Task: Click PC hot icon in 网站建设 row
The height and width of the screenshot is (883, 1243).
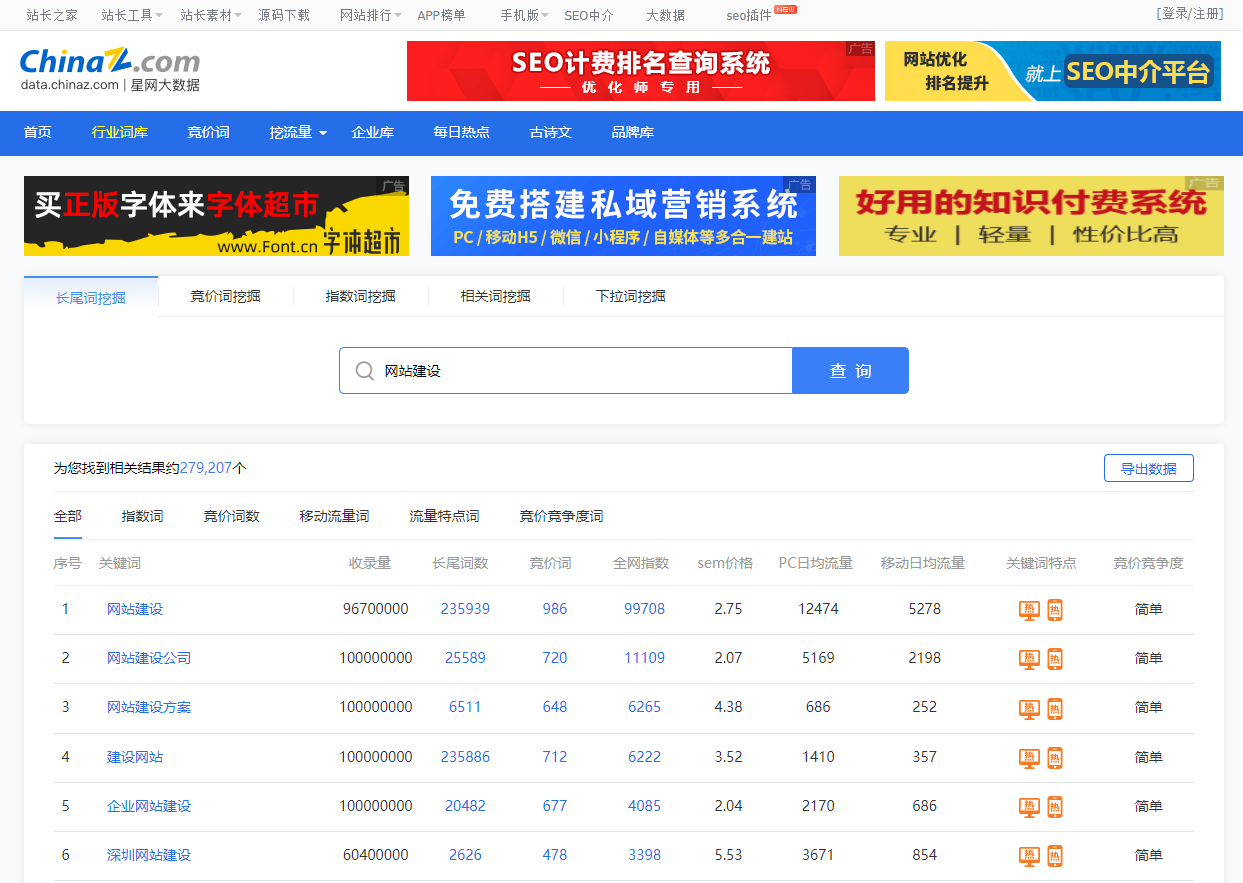Action: 1028,610
